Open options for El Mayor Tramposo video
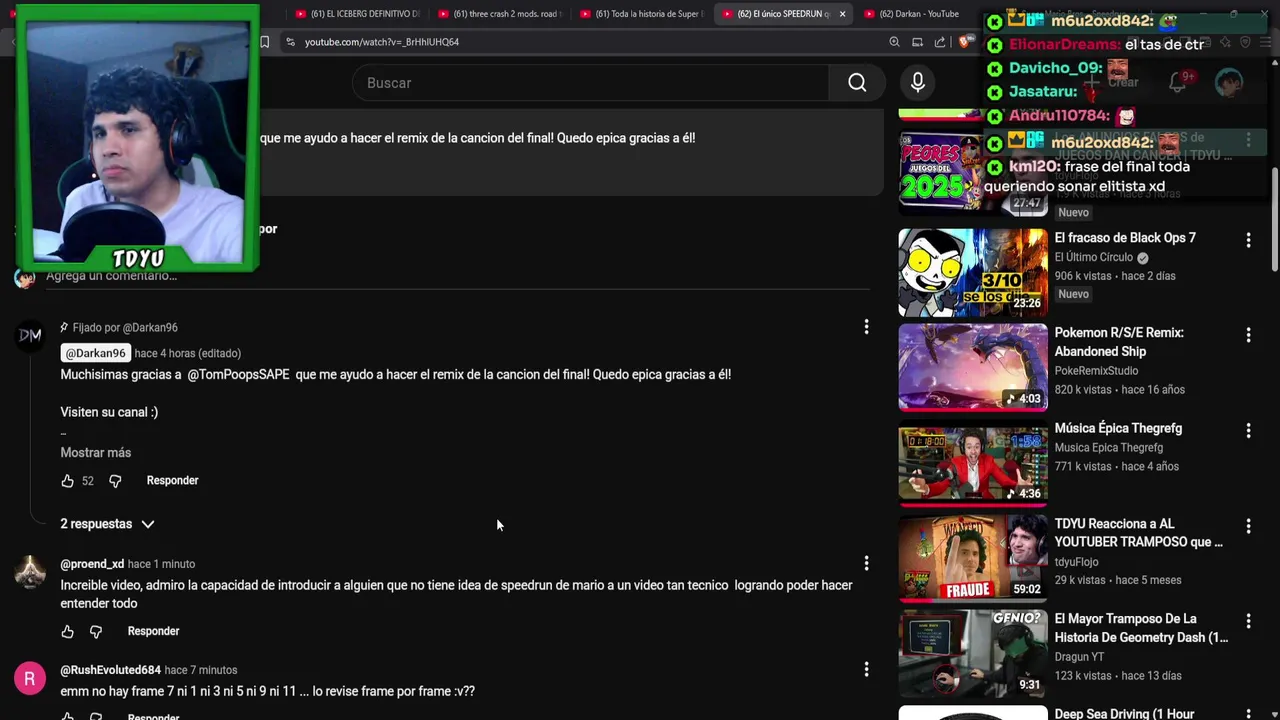This screenshot has width=1280, height=720. (x=1248, y=621)
